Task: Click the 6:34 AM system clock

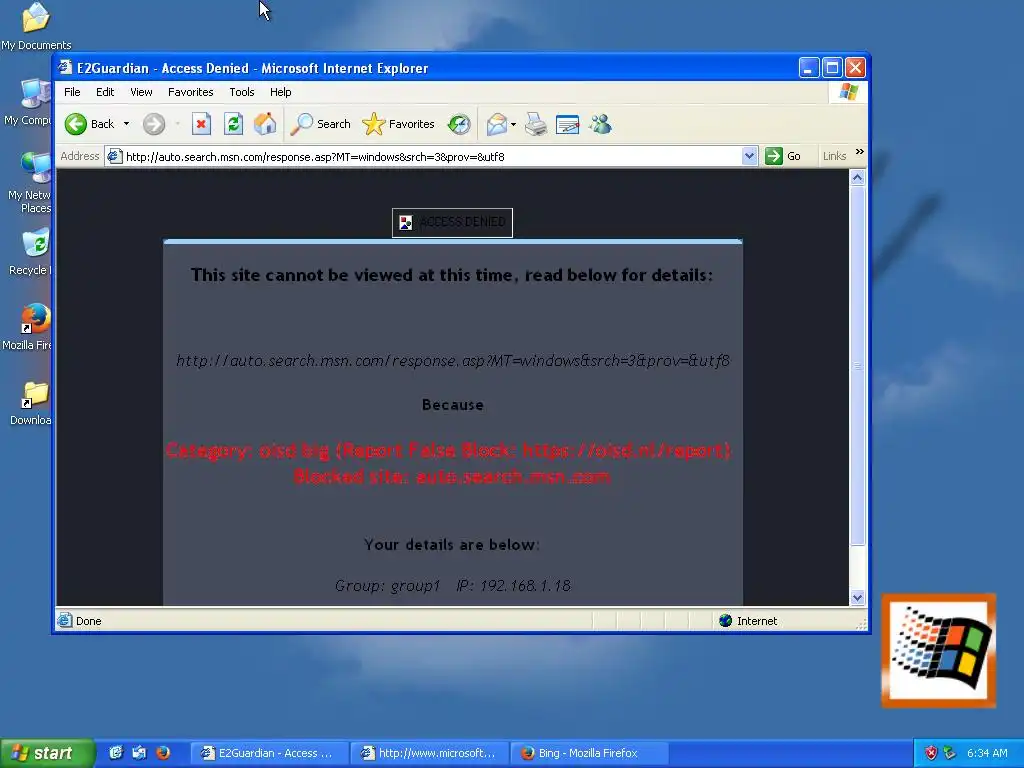Action: 987,753
